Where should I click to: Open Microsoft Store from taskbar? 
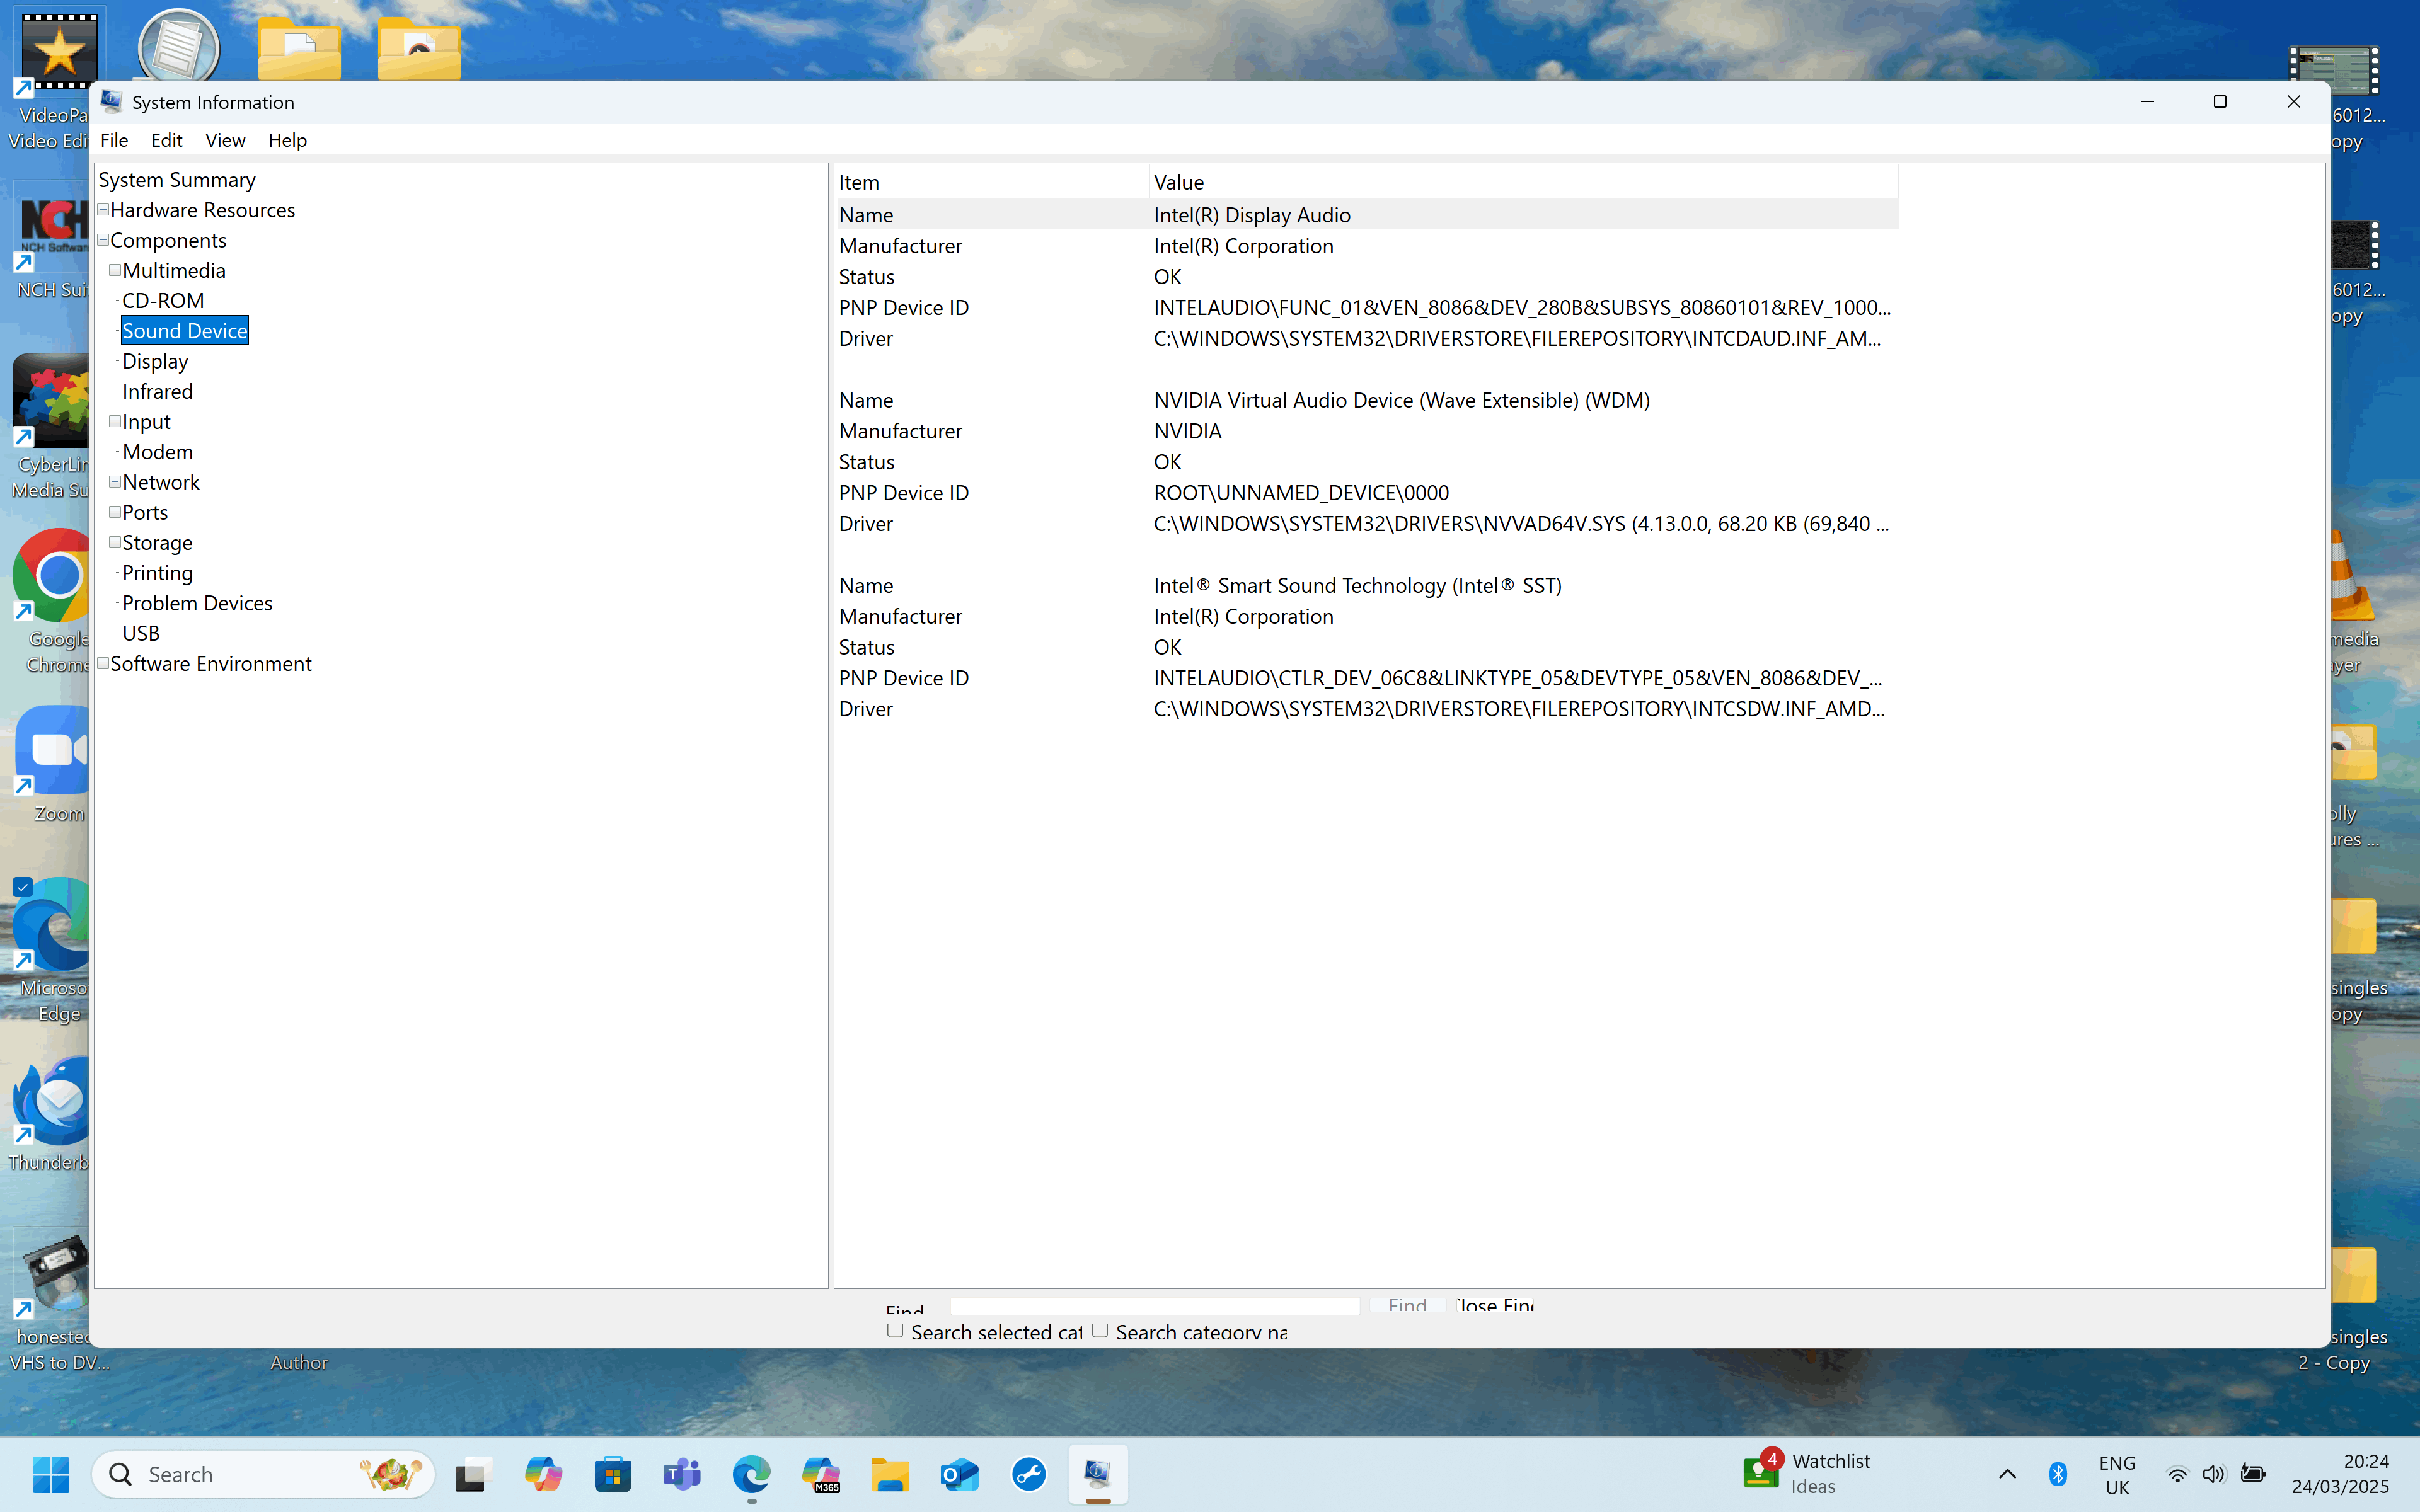[612, 1475]
